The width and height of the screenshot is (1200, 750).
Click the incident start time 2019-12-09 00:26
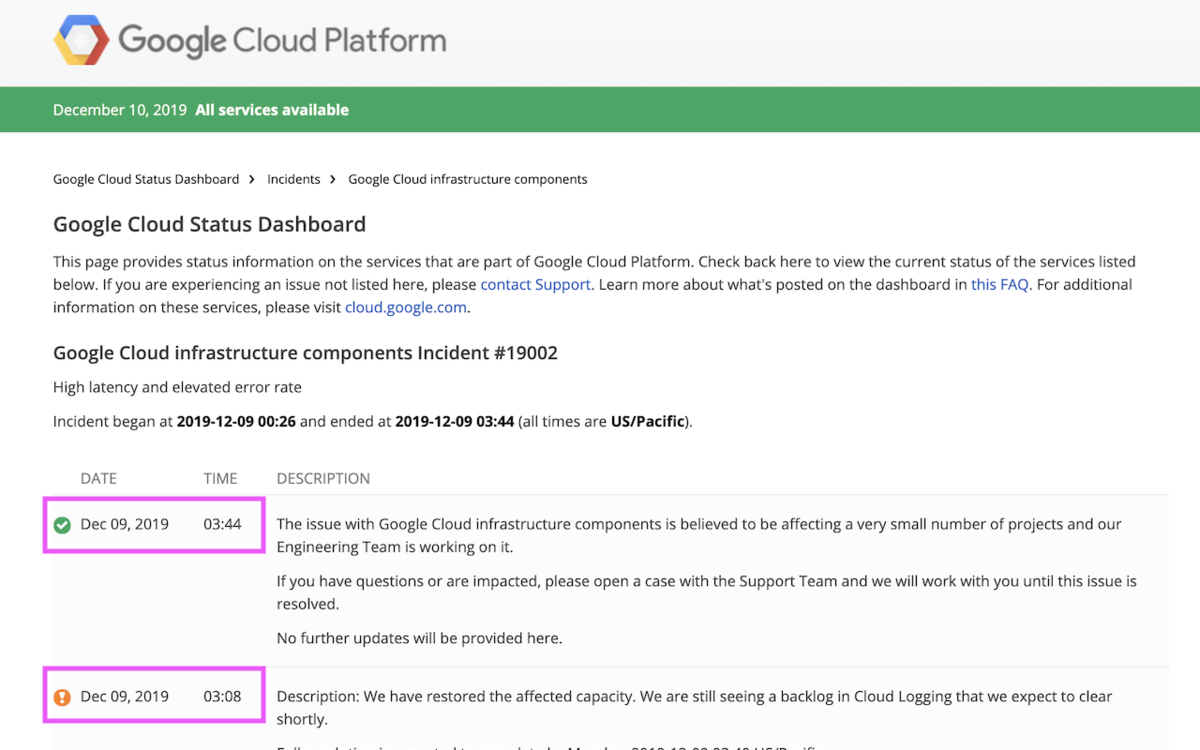(236, 421)
